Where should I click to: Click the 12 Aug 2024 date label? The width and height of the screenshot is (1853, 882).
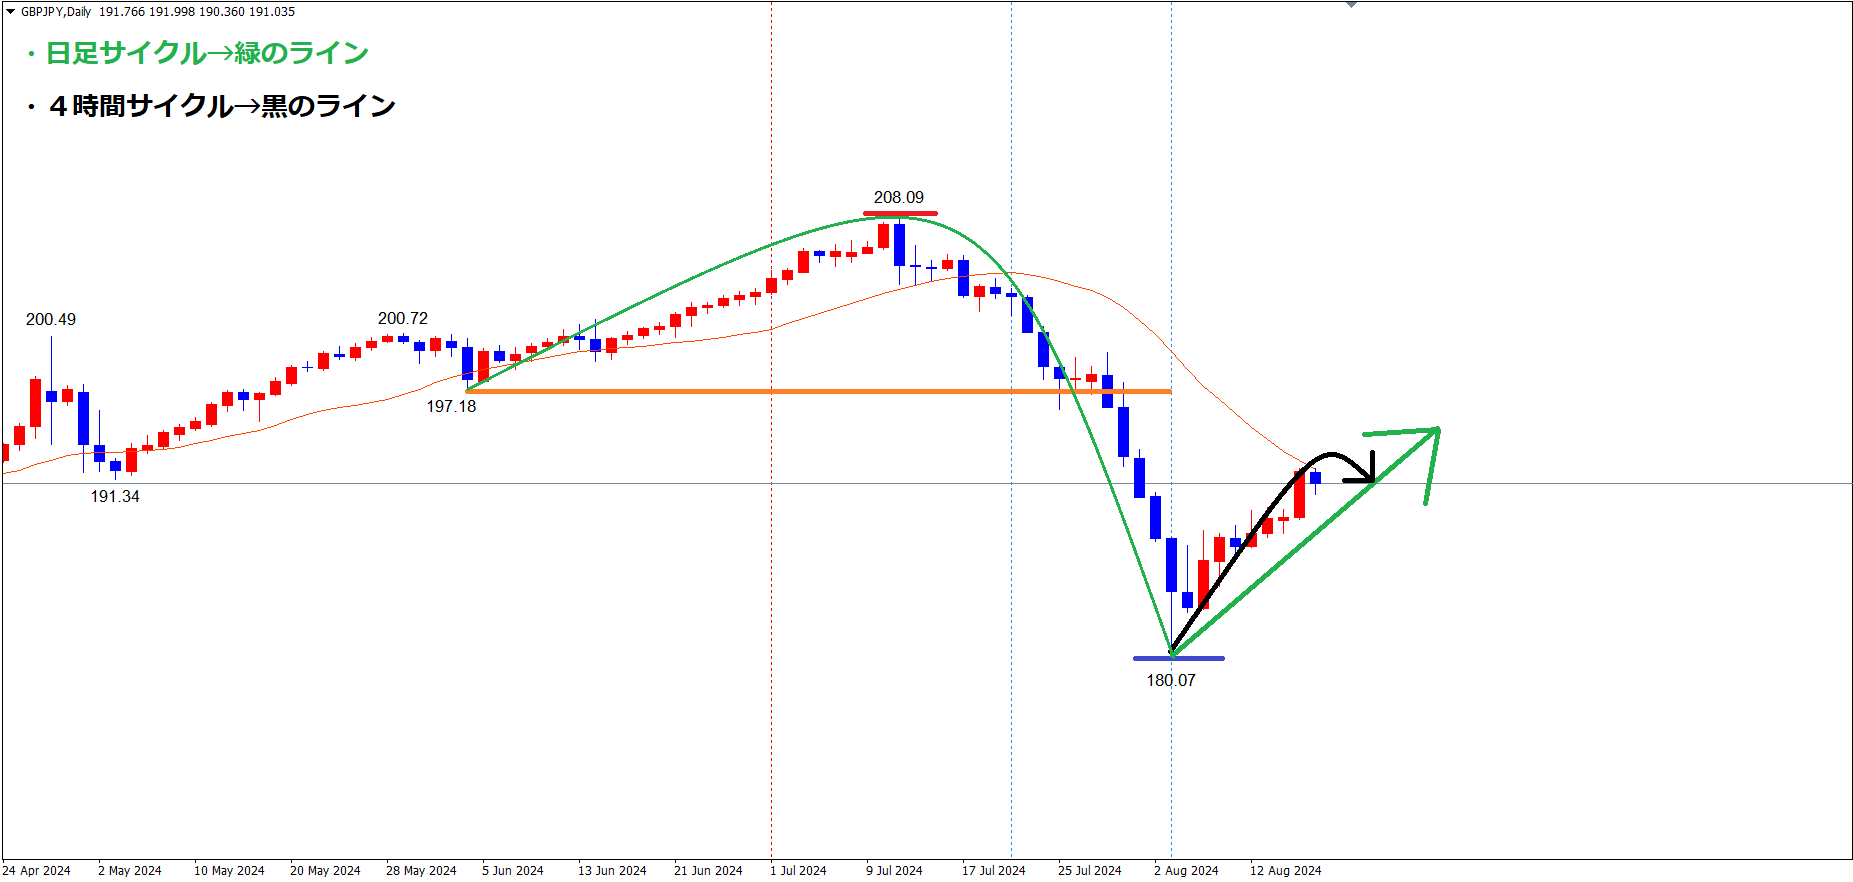point(1285,870)
